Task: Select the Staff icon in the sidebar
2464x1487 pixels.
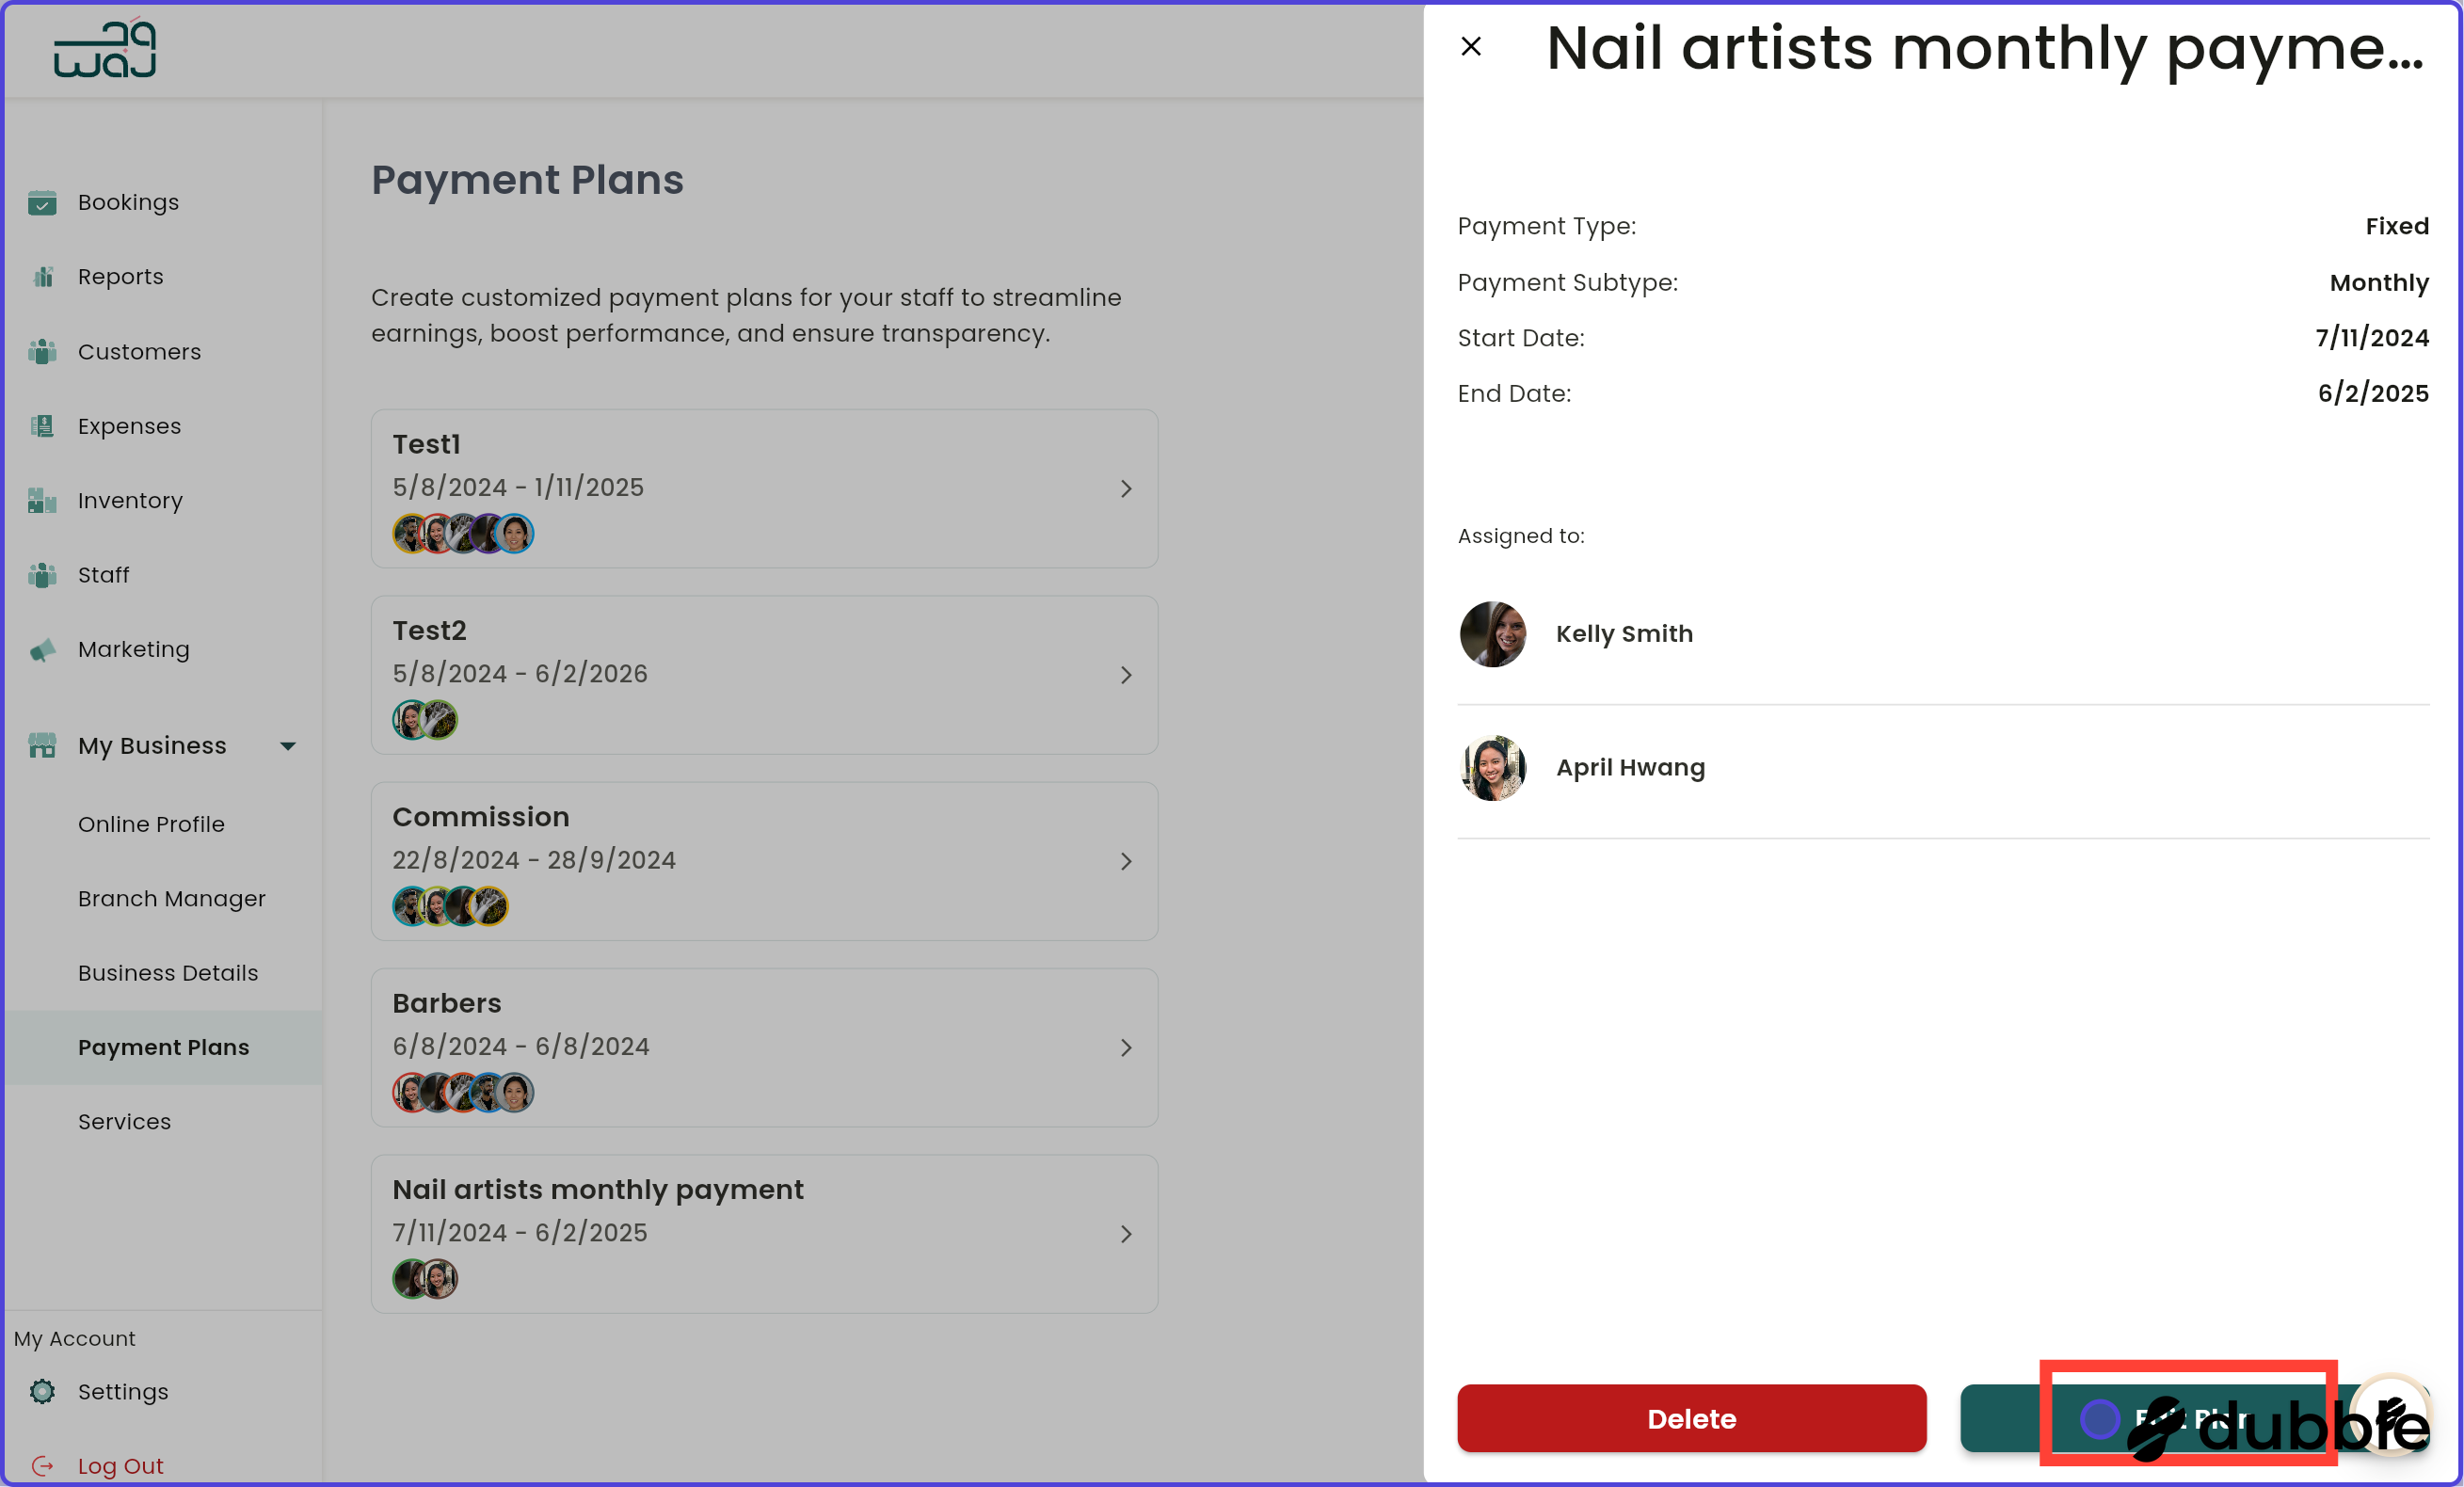Action: click(x=42, y=575)
